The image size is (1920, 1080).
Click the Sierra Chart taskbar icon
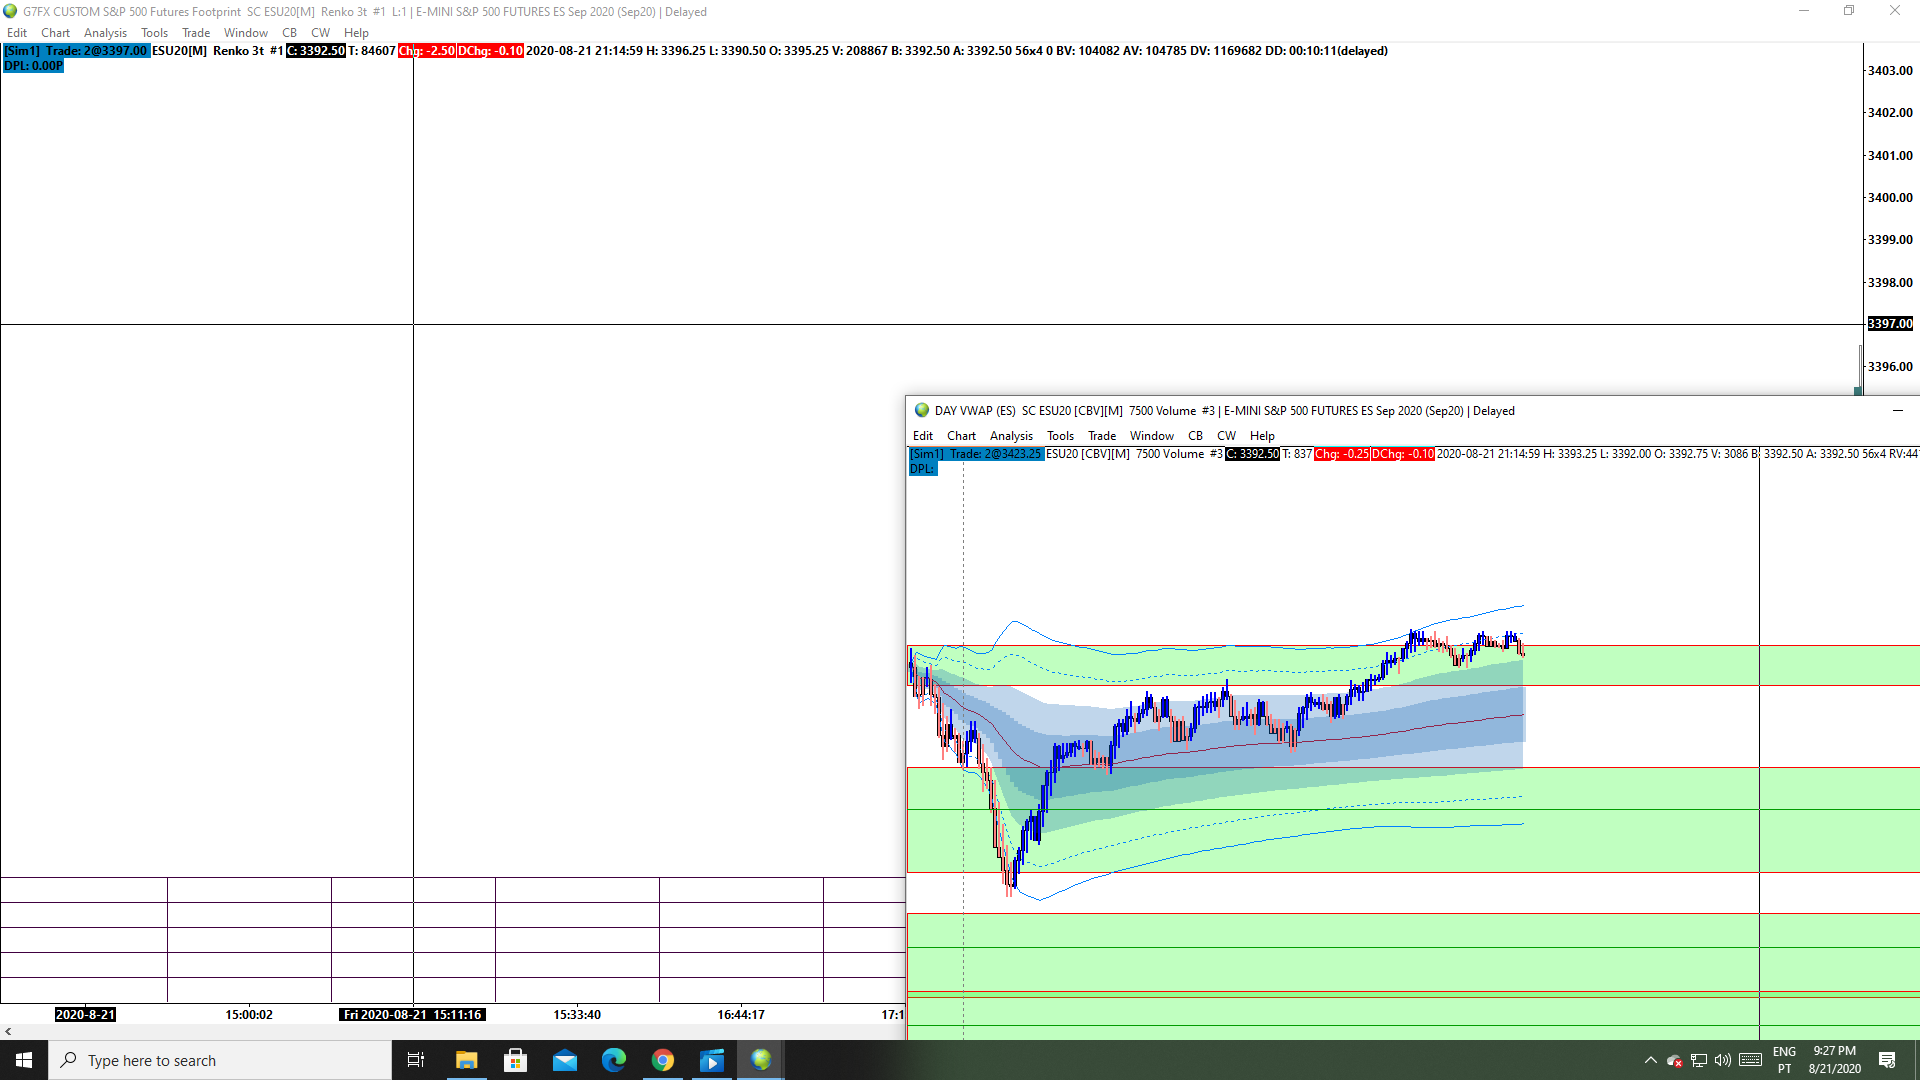(x=761, y=1060)
